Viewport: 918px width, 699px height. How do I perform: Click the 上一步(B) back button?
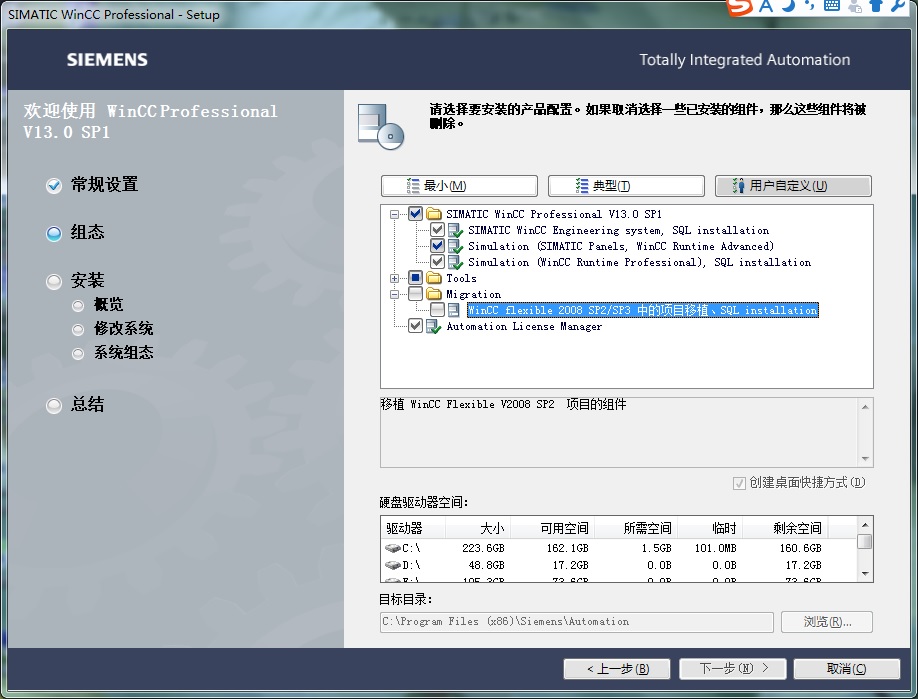pos(616,669)
